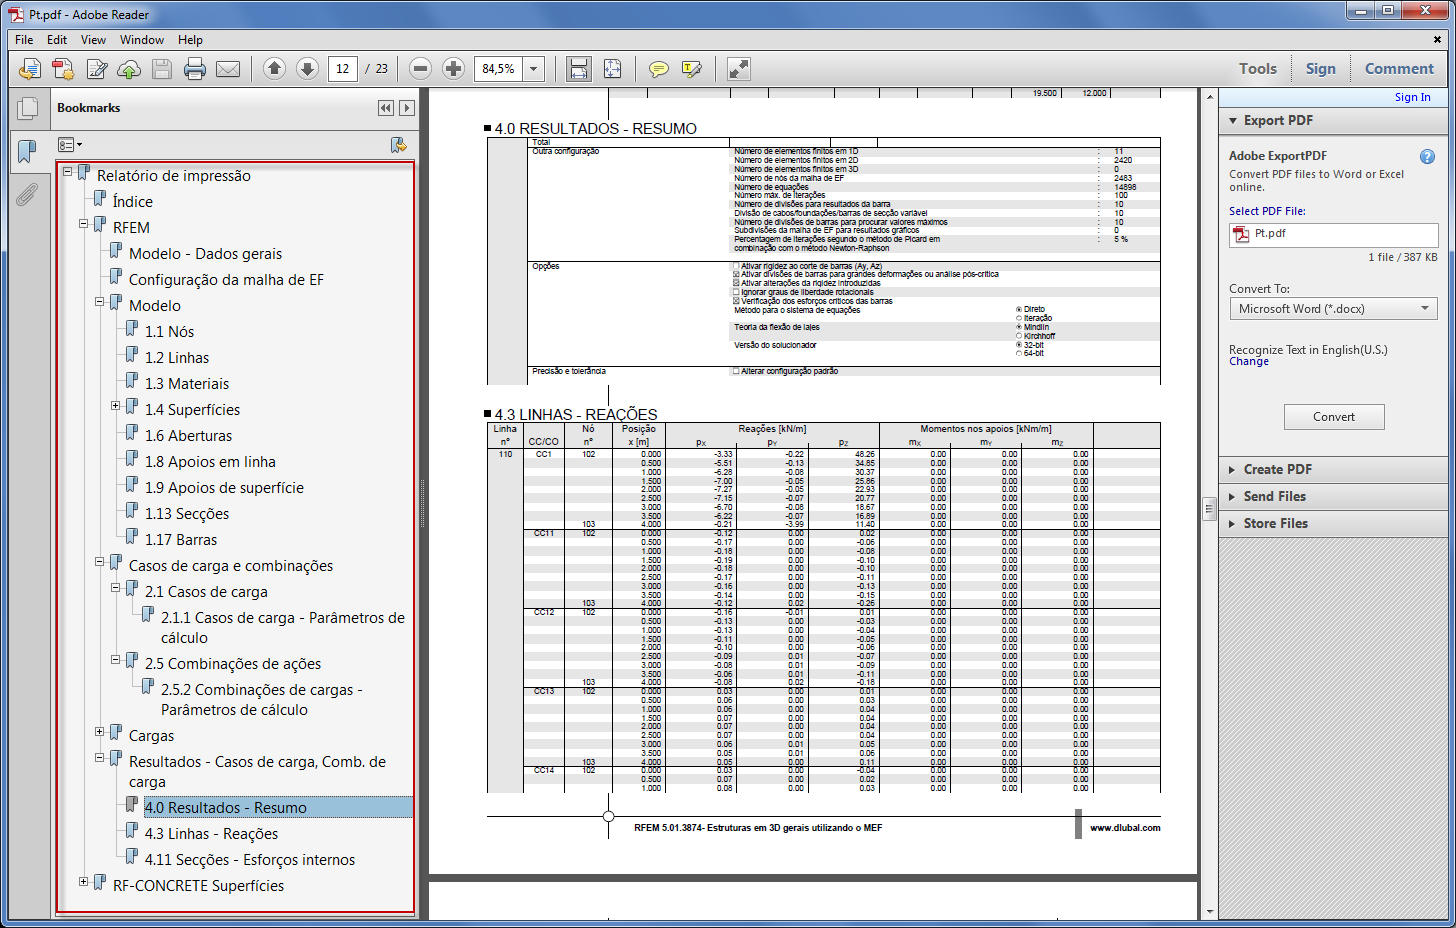Viewport: 1456px width, 928px height.
Task: Expand the Cargas bookmark node
Action: pos(99,732)
